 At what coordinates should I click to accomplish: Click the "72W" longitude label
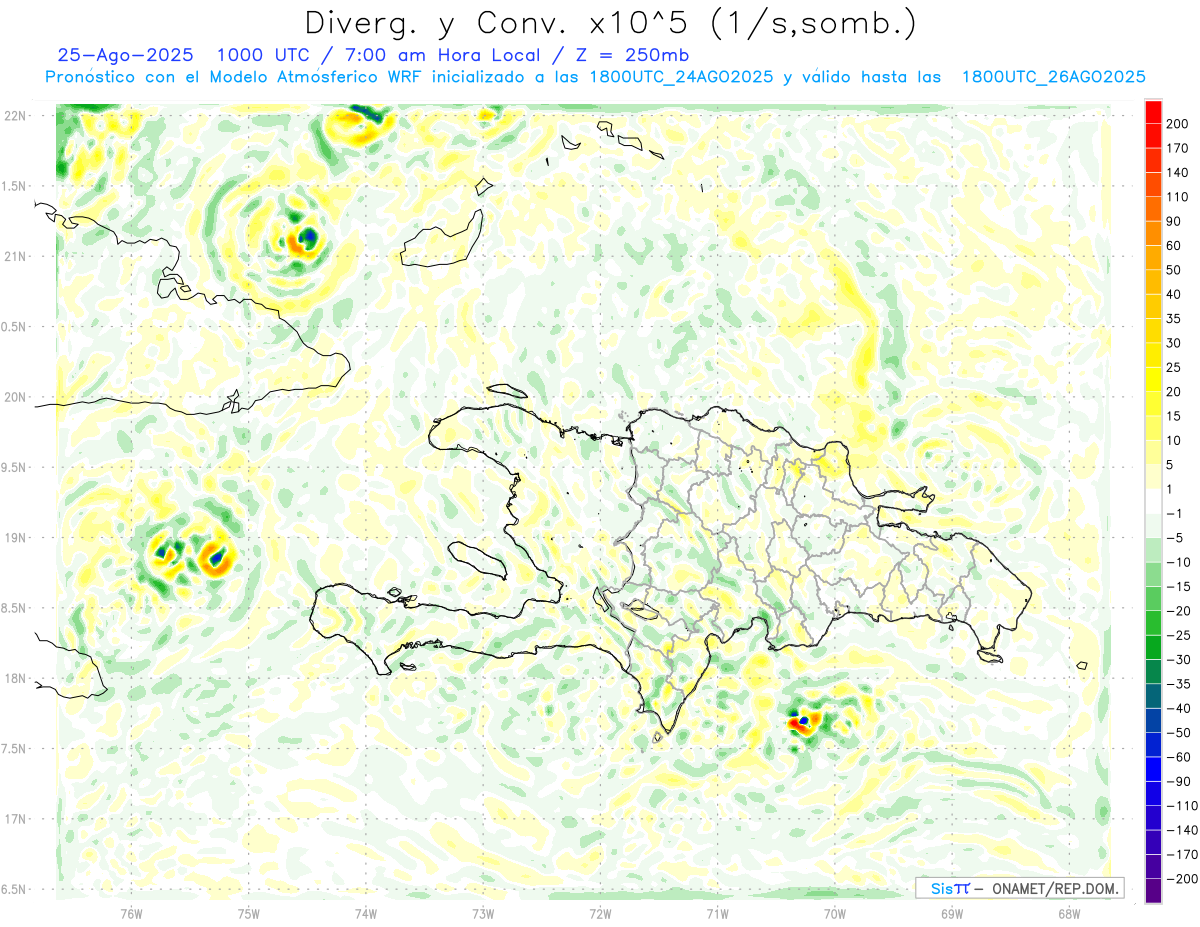coord(601,913)
